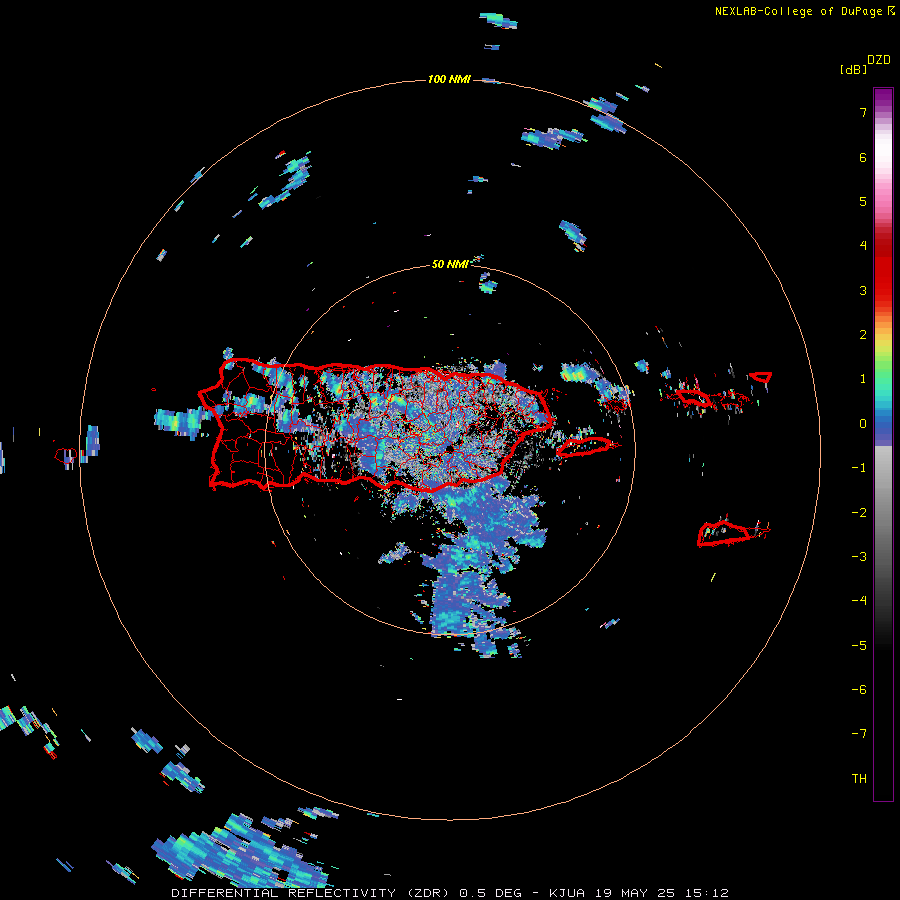Click the 50 NMI range ring label
The width and height of the screenshot is (900, 900).
449,264
